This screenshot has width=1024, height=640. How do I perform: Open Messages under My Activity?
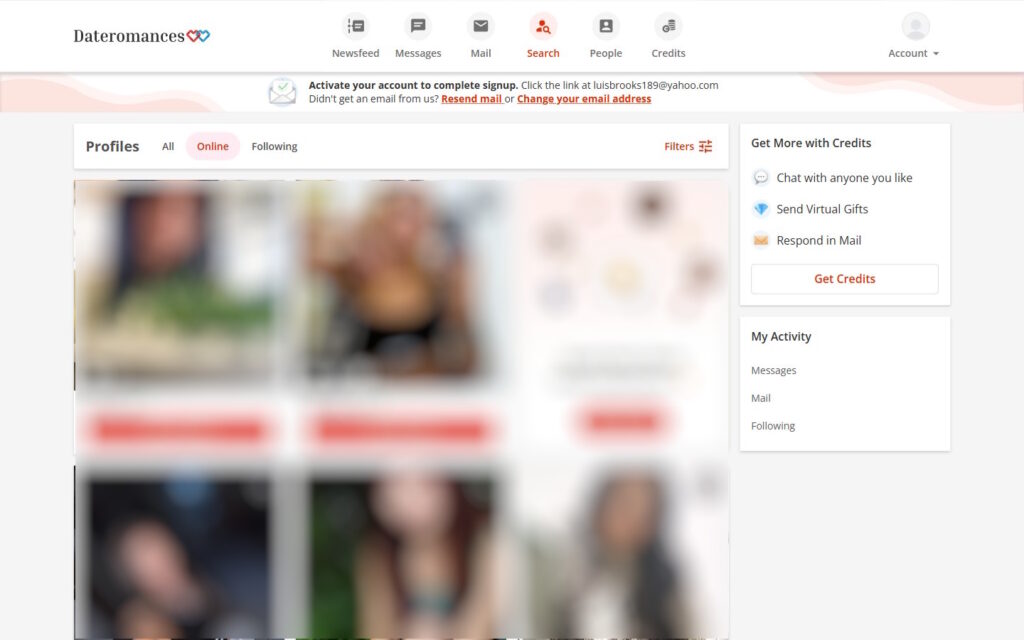773,370
